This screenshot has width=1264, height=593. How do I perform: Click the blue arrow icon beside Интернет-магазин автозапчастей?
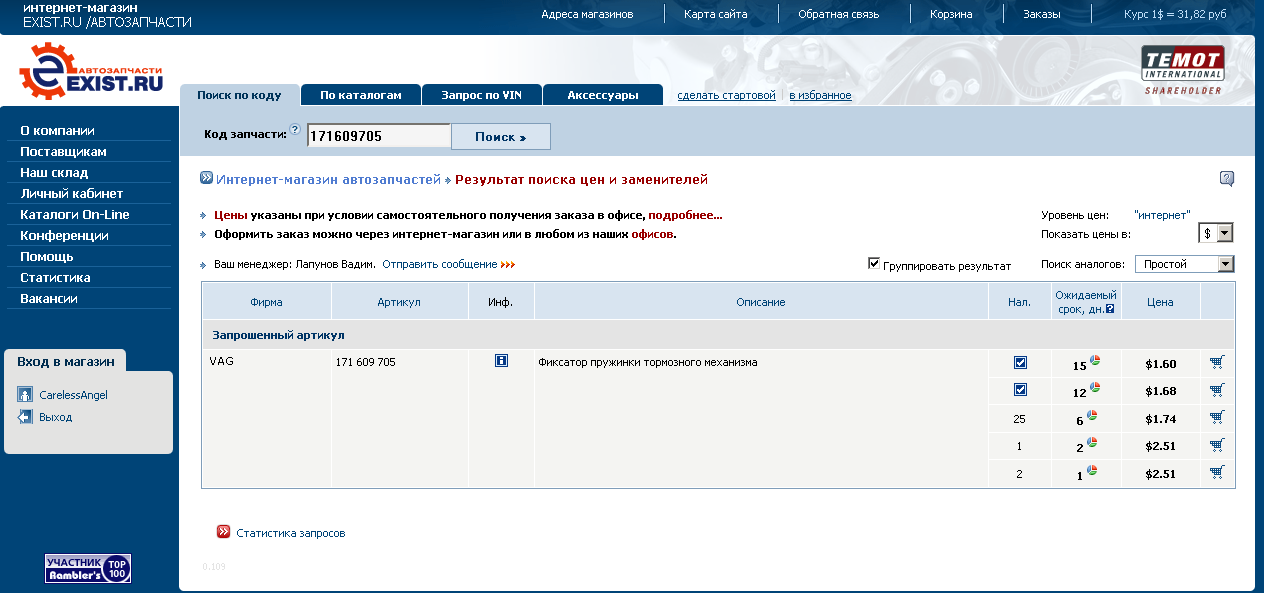point(207,179)
